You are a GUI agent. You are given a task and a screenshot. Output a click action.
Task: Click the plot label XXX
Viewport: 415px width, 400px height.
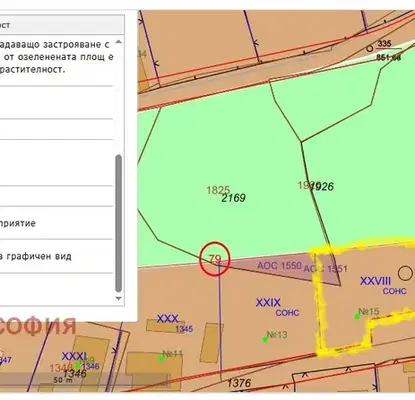(x=167, y=318)
